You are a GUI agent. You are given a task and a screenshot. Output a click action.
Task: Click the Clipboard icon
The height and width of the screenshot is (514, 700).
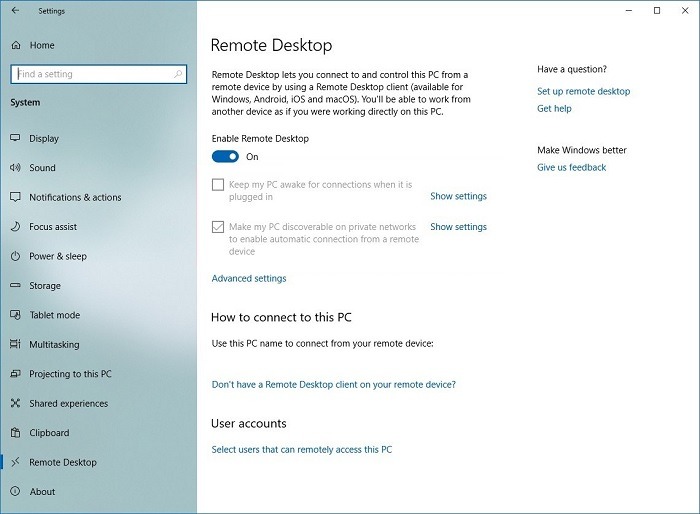15,433
